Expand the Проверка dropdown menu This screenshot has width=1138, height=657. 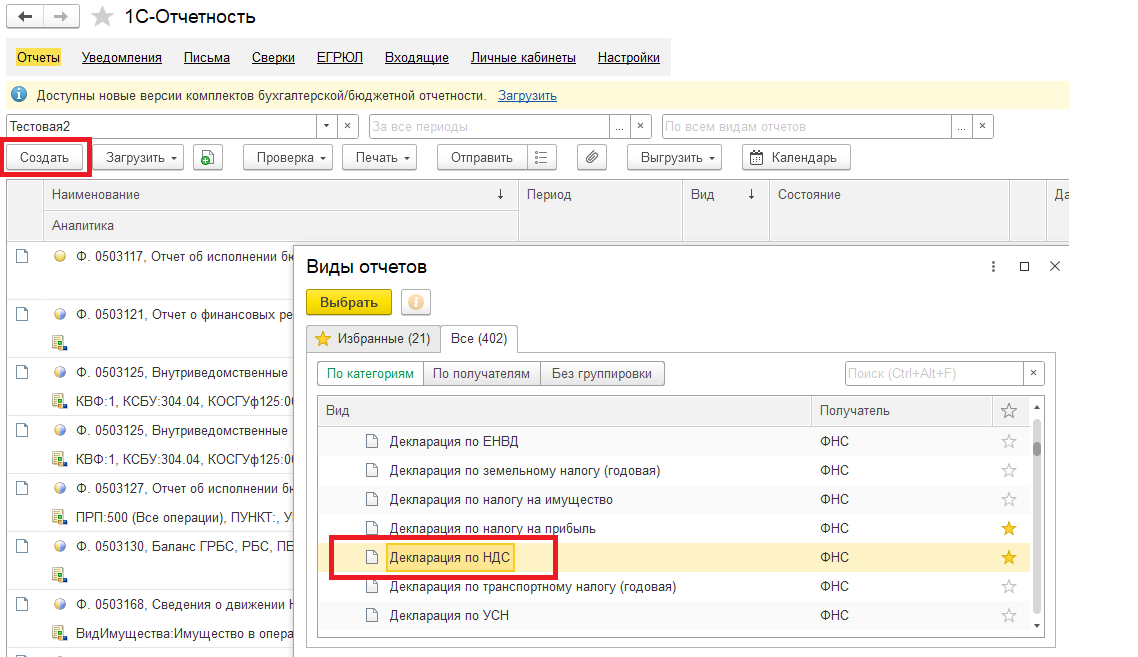288,158
